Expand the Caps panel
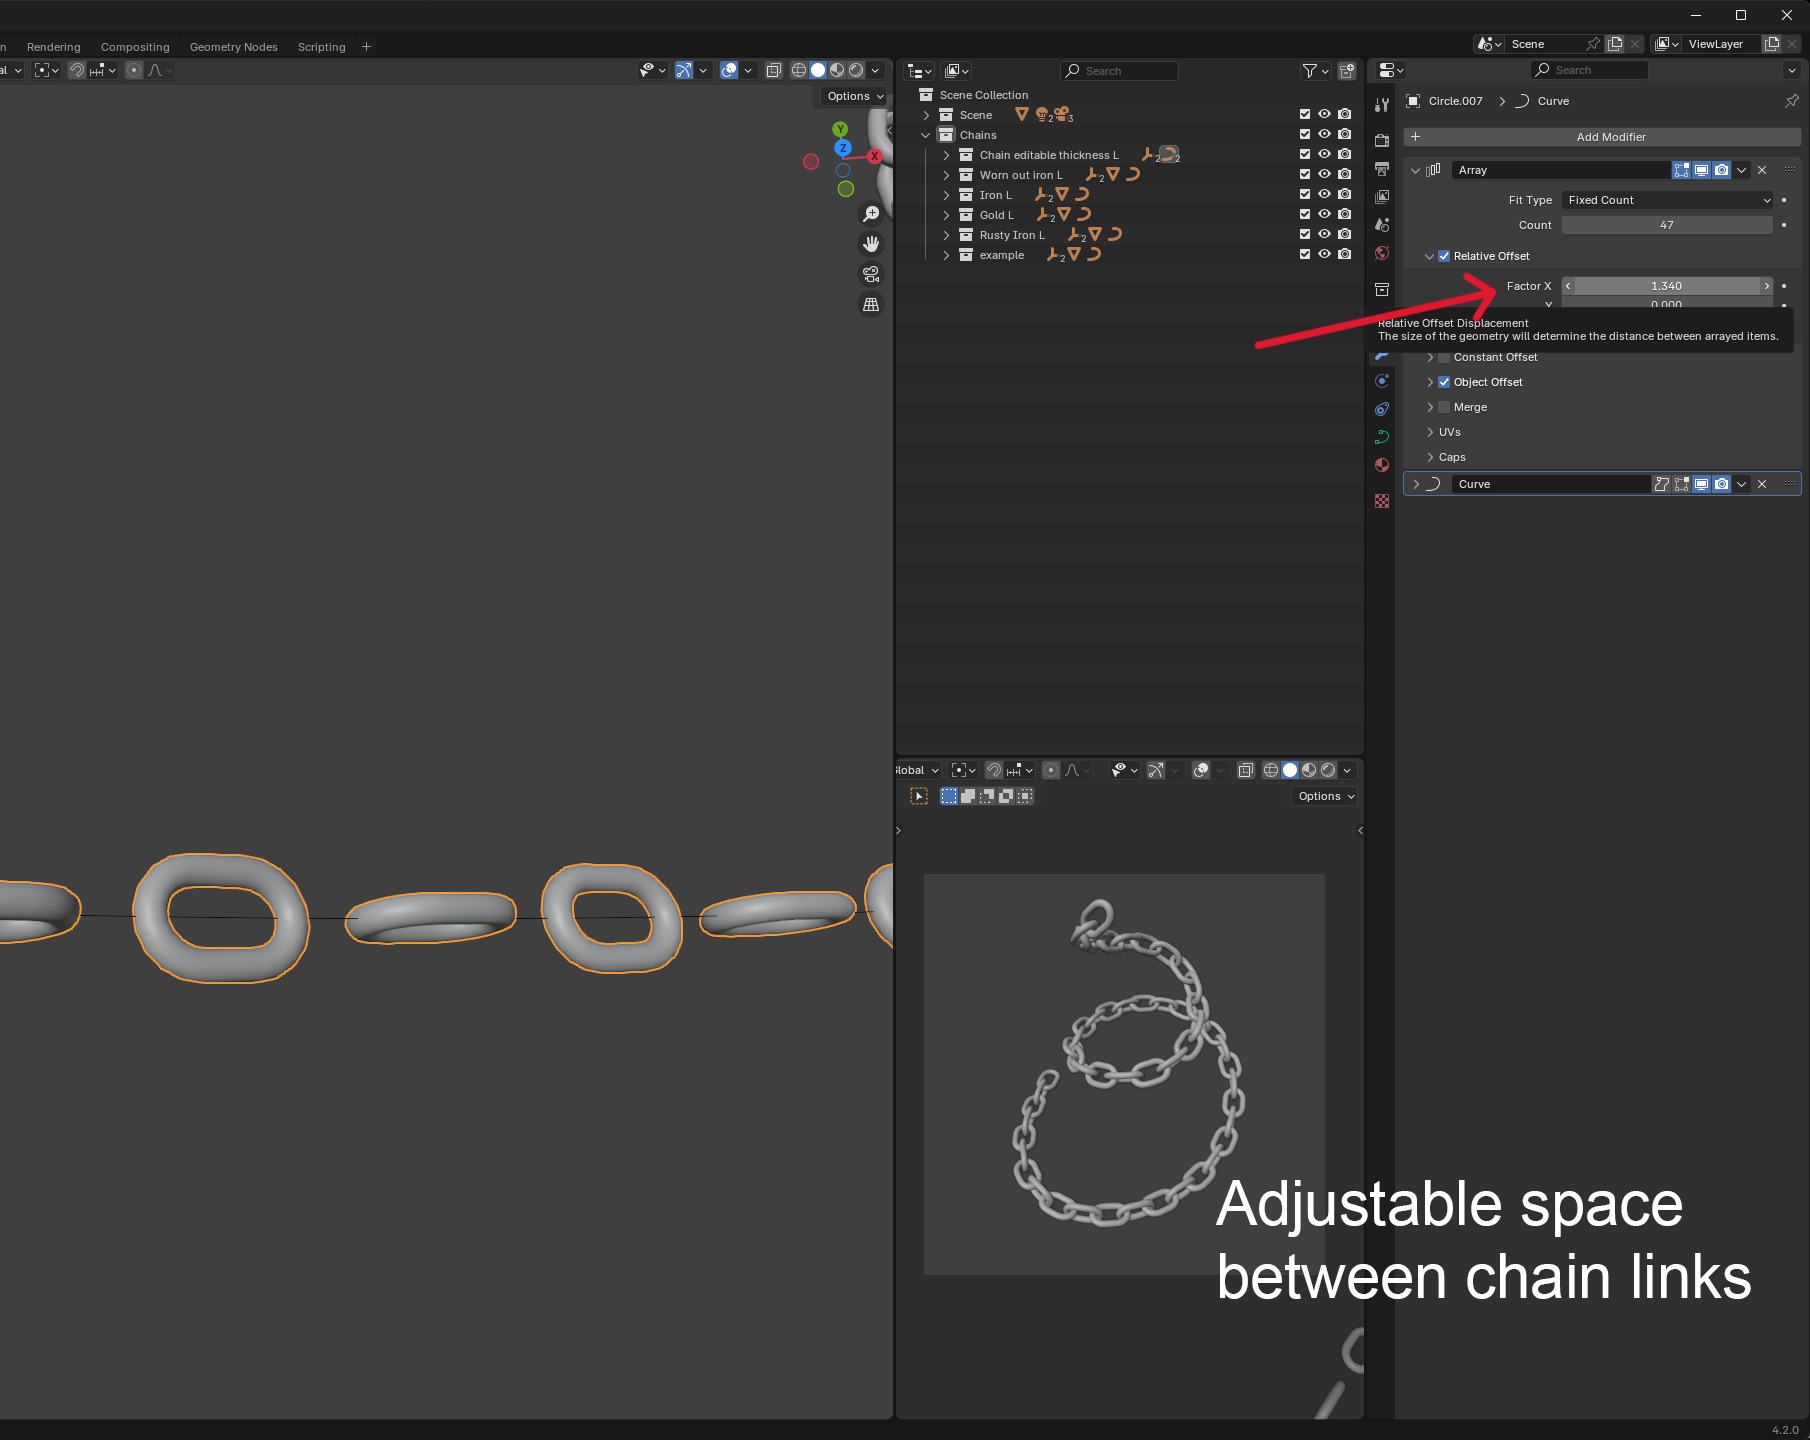This screenshot has height=1440, width=1810. (1430, 457)
